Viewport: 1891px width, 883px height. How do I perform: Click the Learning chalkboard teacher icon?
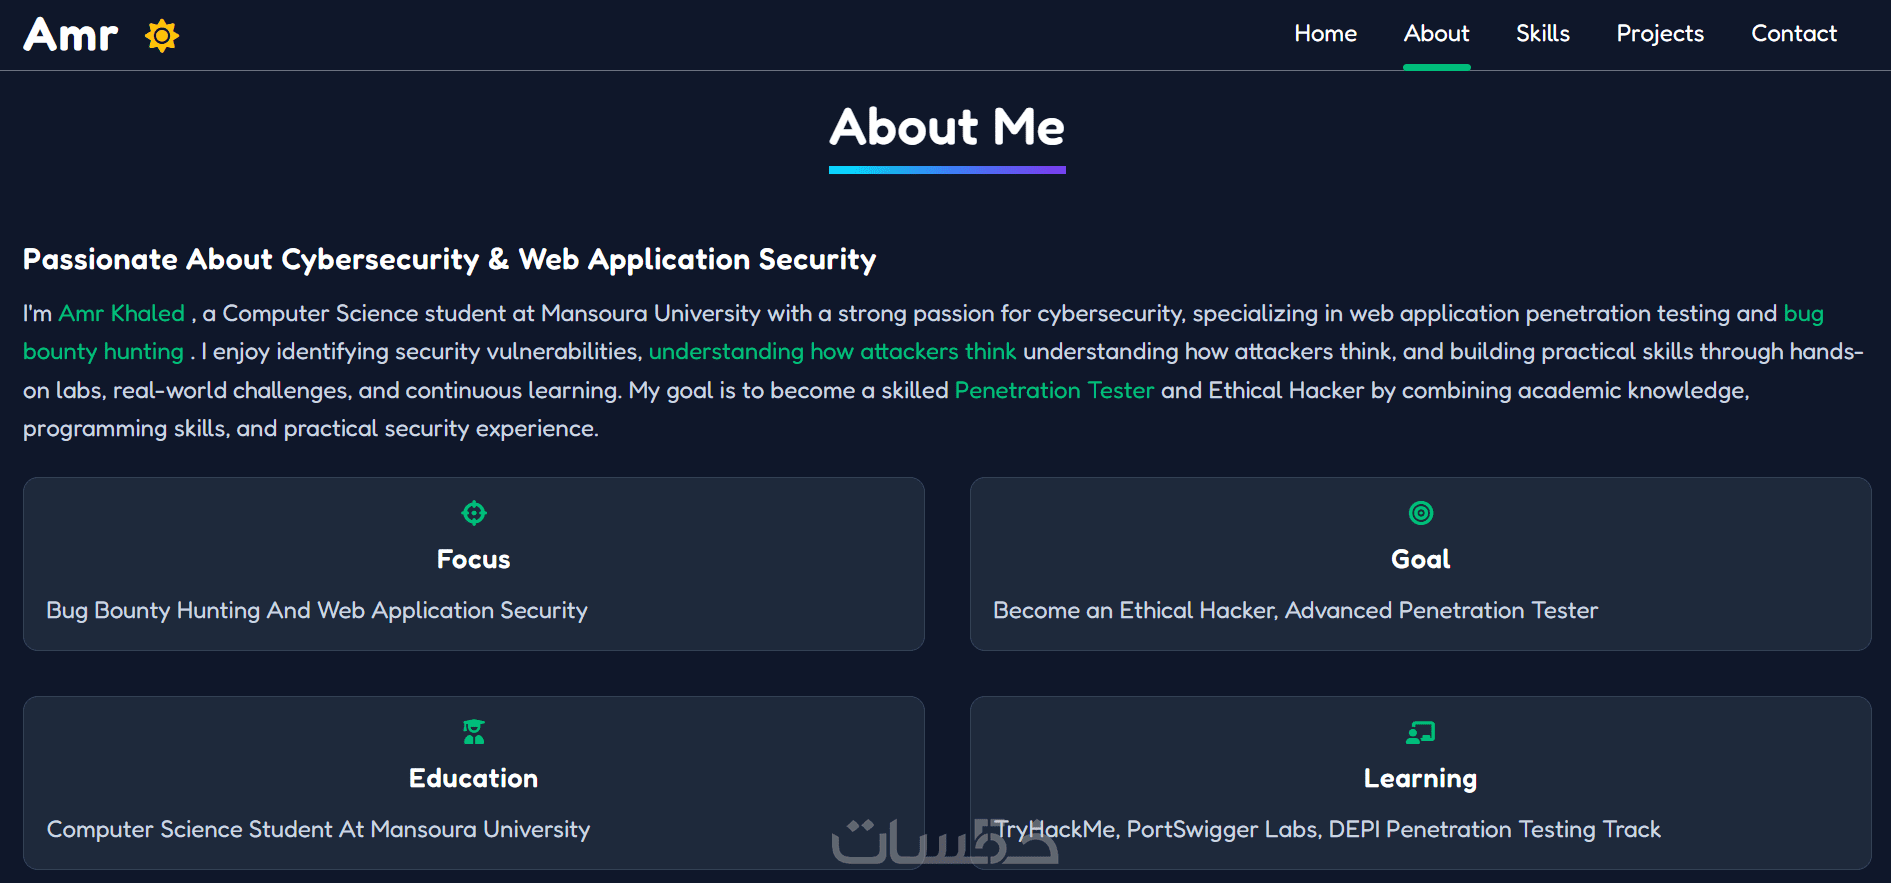[x=1421, y=732]
